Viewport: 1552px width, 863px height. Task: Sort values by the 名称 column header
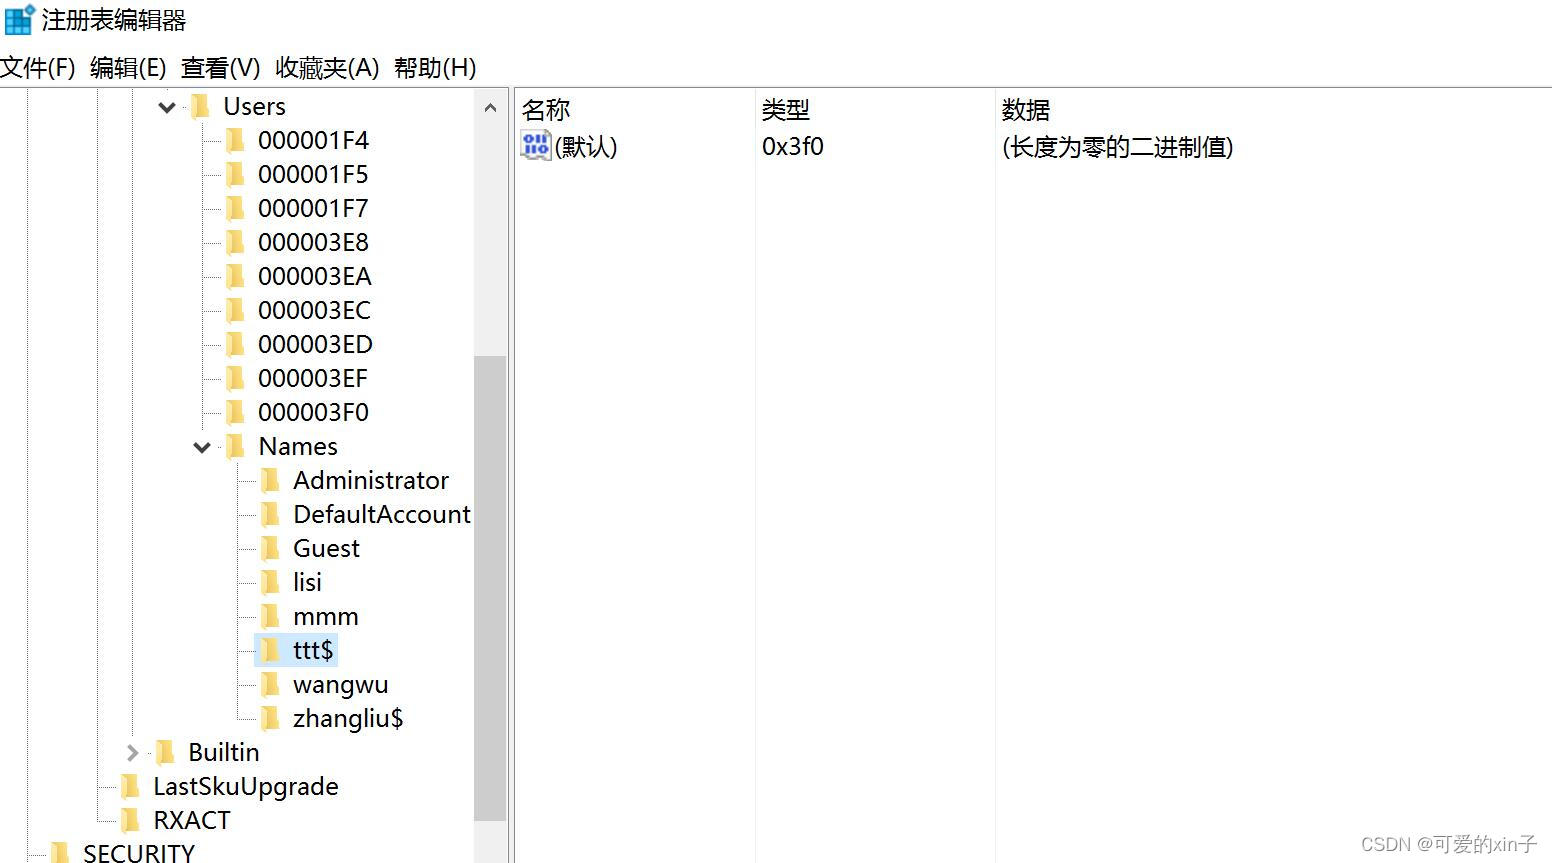click(x=630, y=109)
